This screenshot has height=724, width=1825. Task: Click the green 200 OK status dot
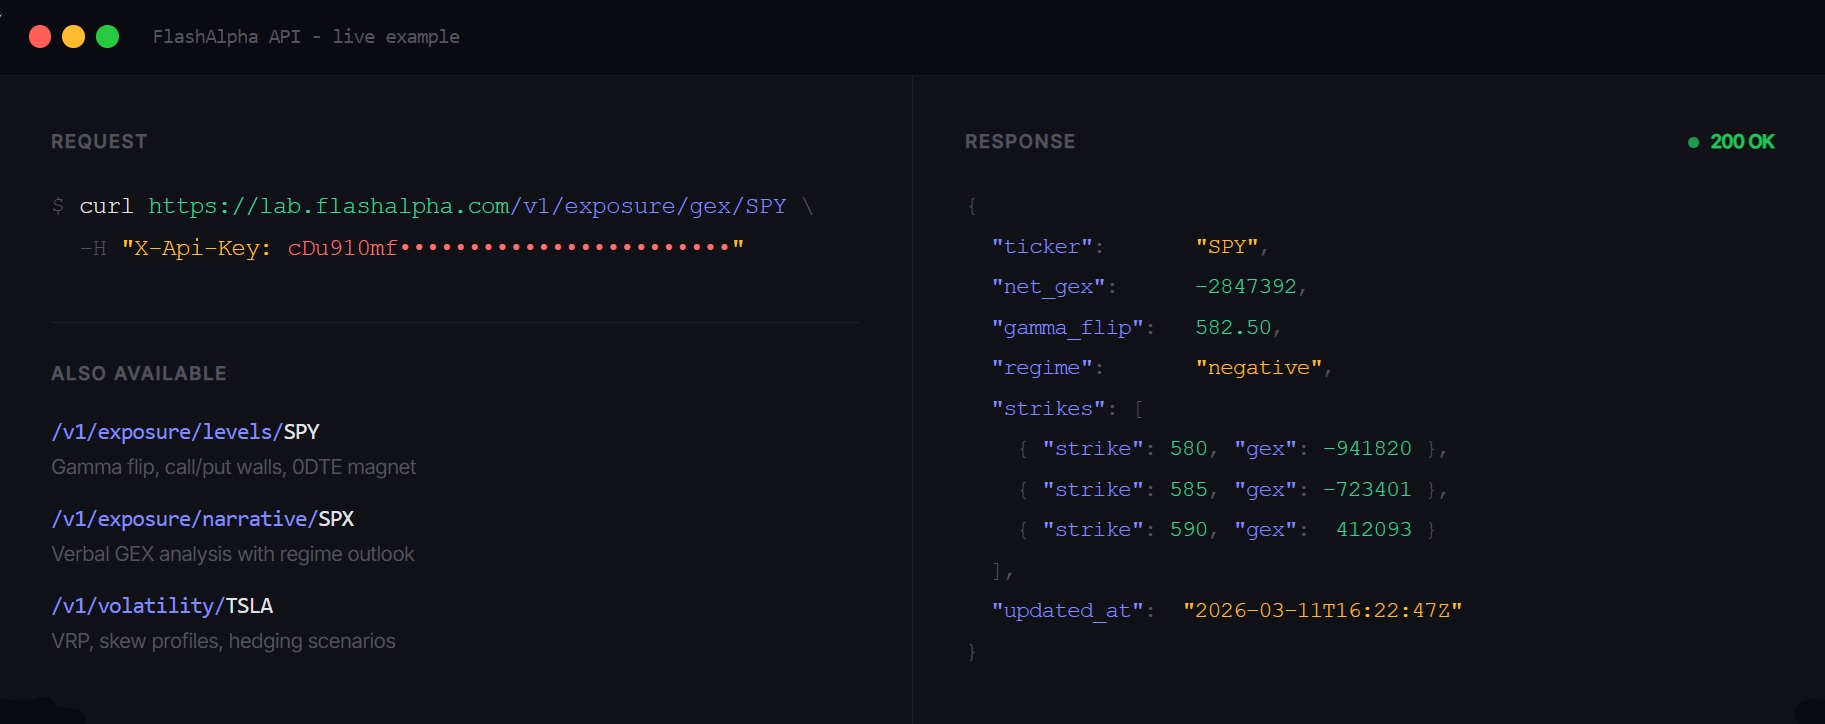coord(1693,142)
